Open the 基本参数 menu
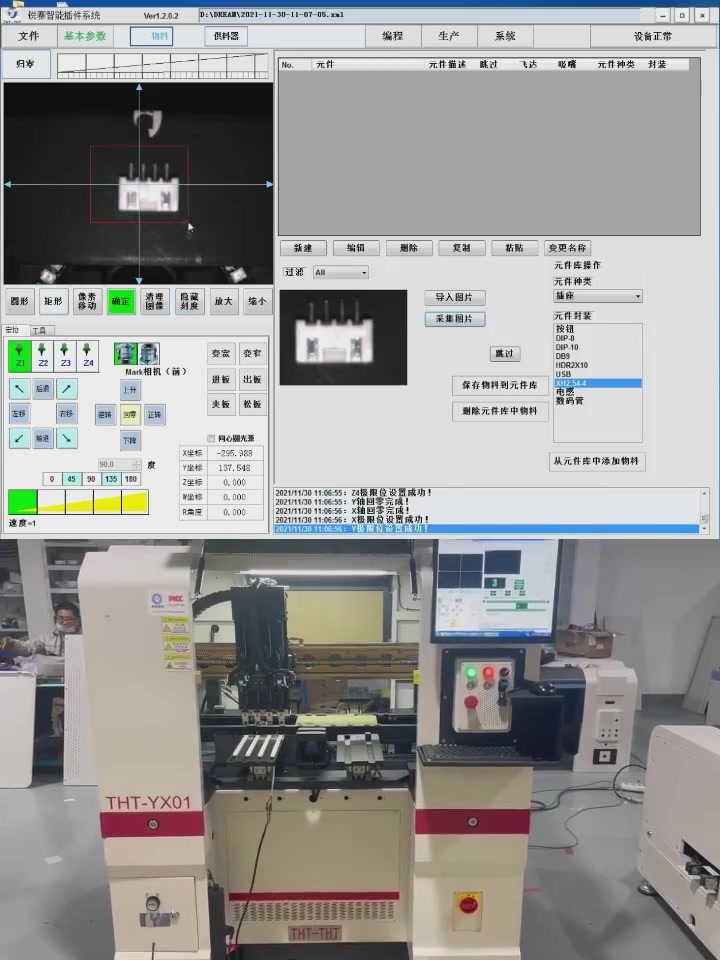The height and width of the screenshot is (960, 720). pos(85,36)
